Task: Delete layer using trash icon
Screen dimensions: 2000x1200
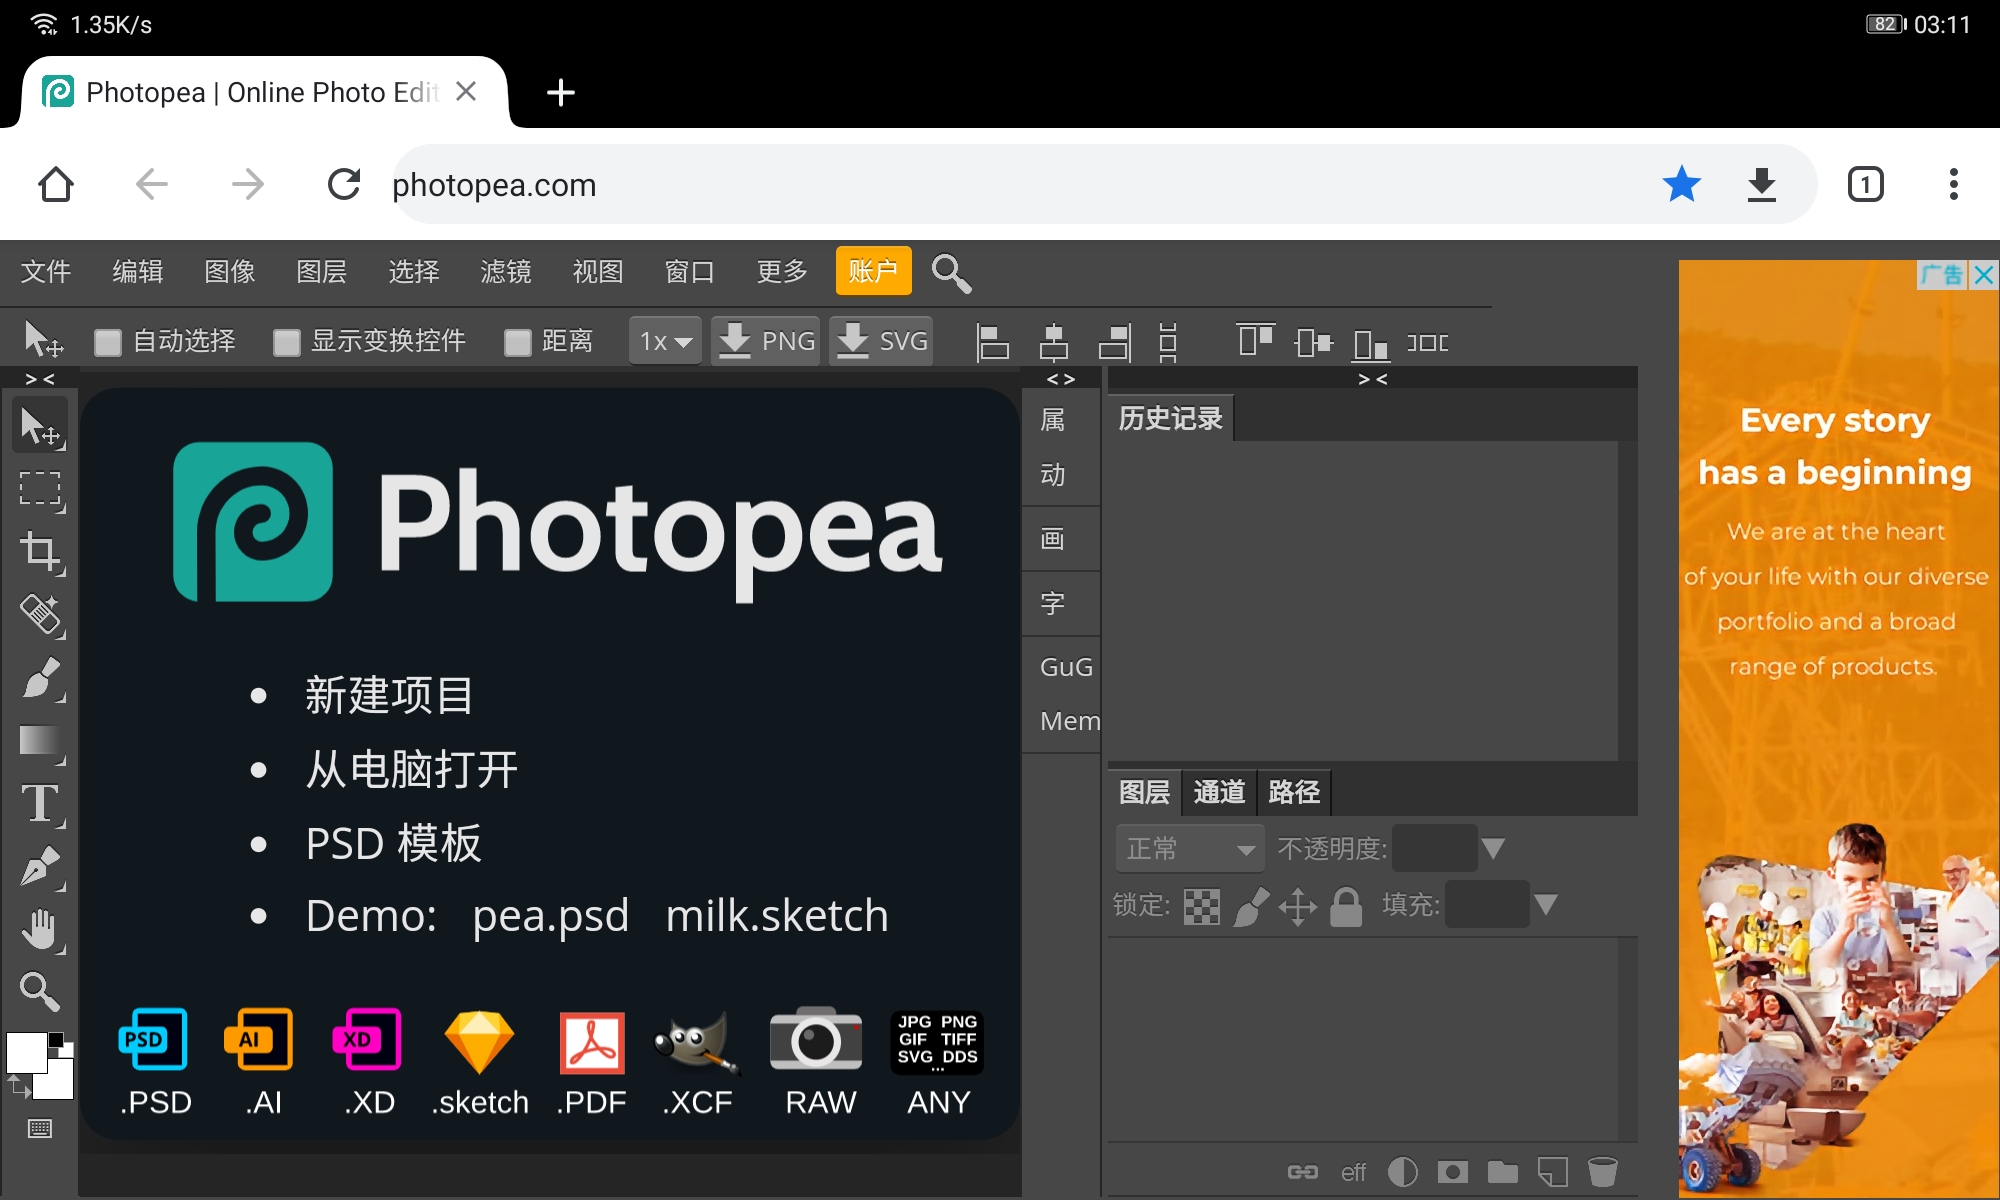Action: (1603, 1170)
